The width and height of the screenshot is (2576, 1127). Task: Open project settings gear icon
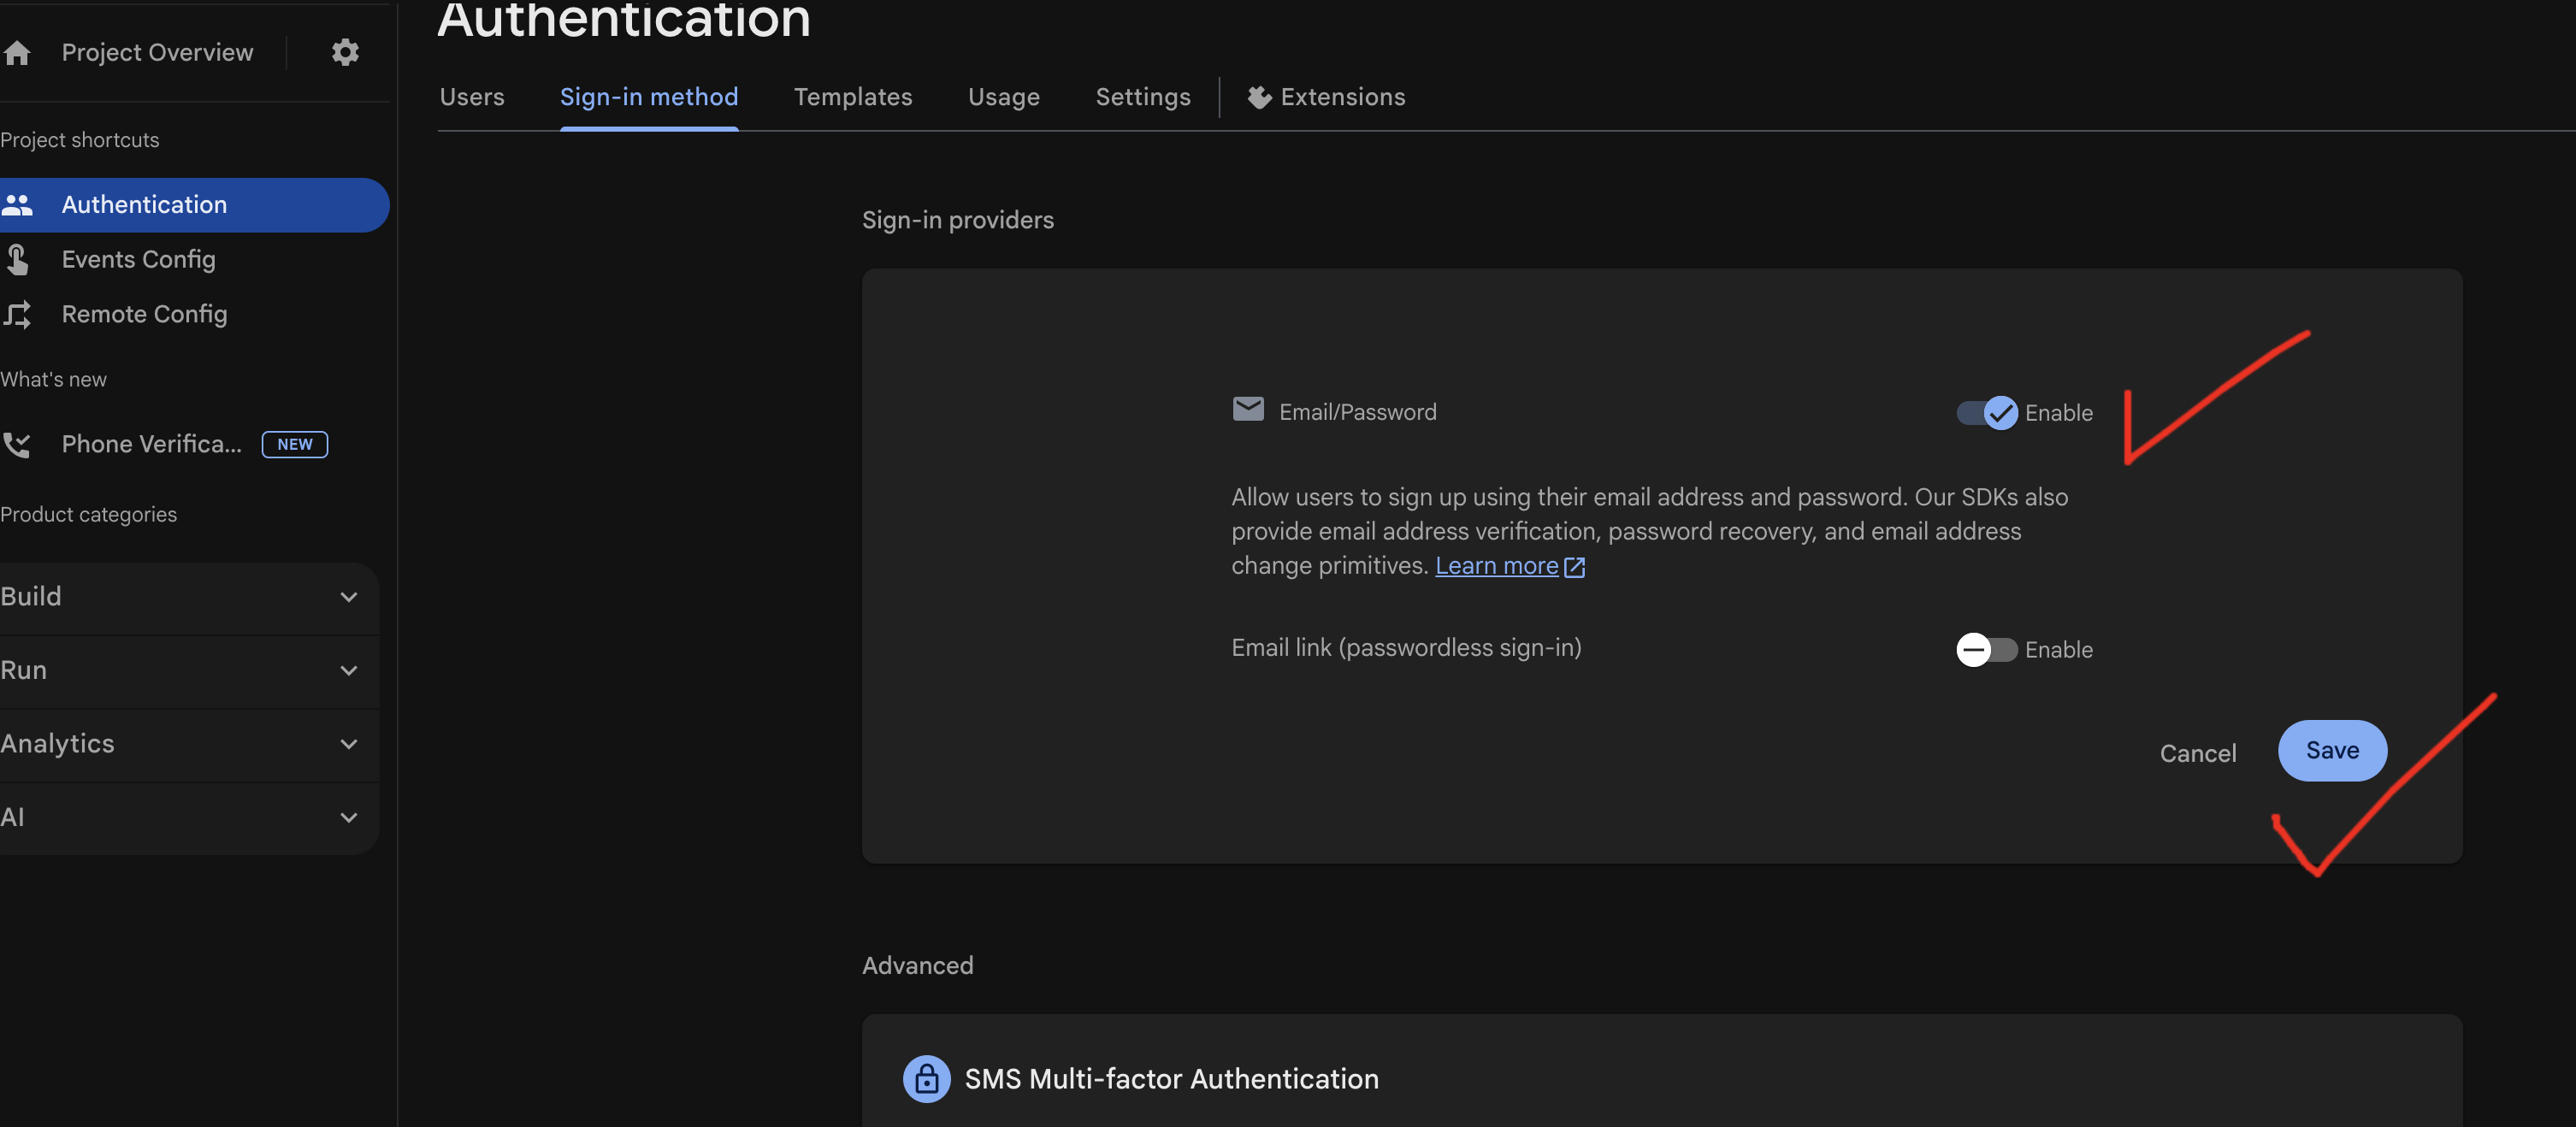[345, 52]
